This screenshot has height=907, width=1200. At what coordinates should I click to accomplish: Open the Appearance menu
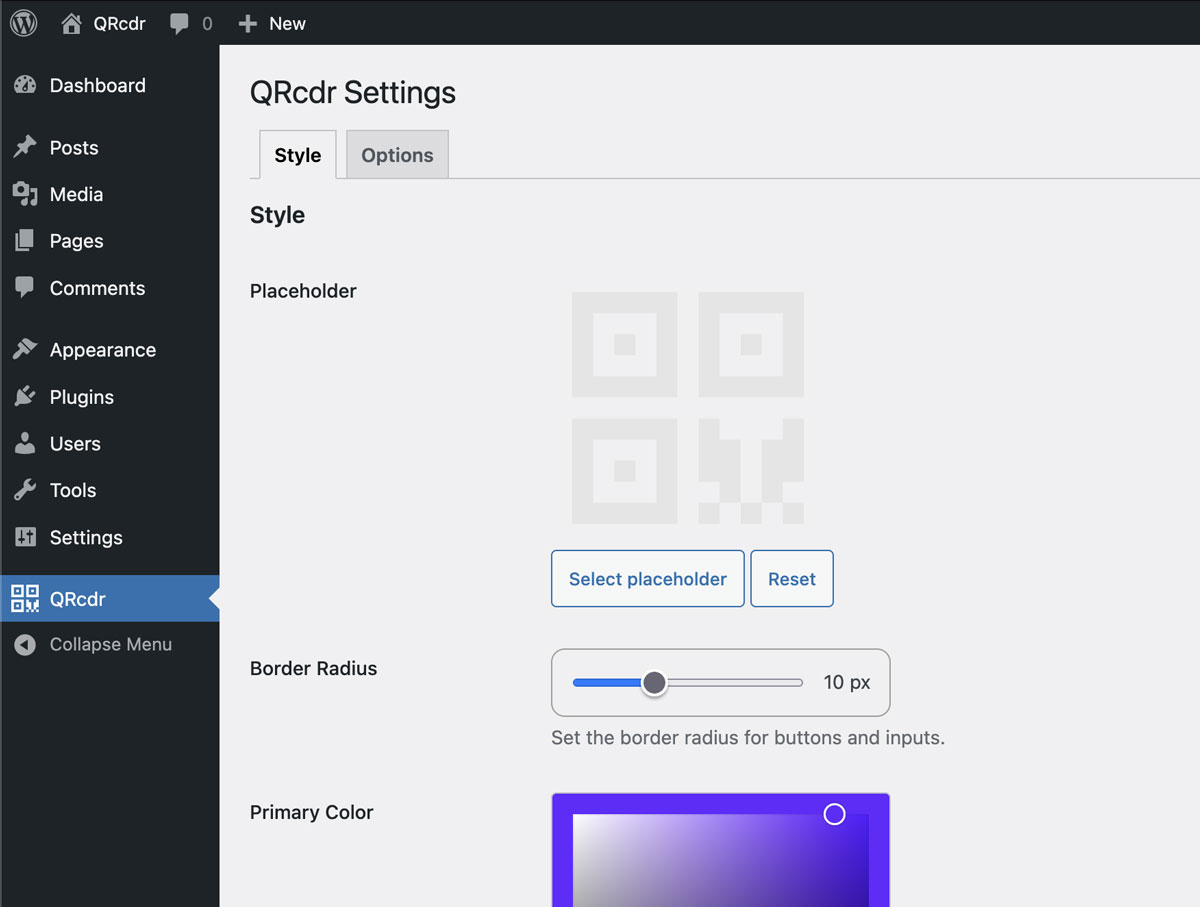(x=102, y=350)
